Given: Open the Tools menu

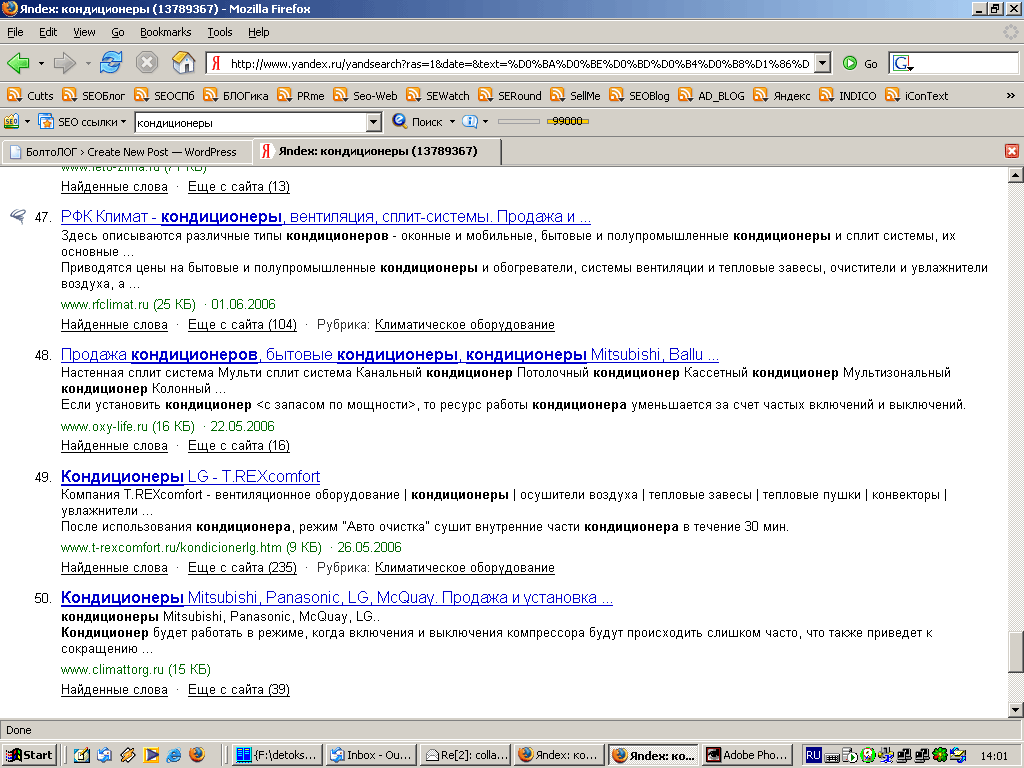Looking at the screenshot, I should coord(219,32).
